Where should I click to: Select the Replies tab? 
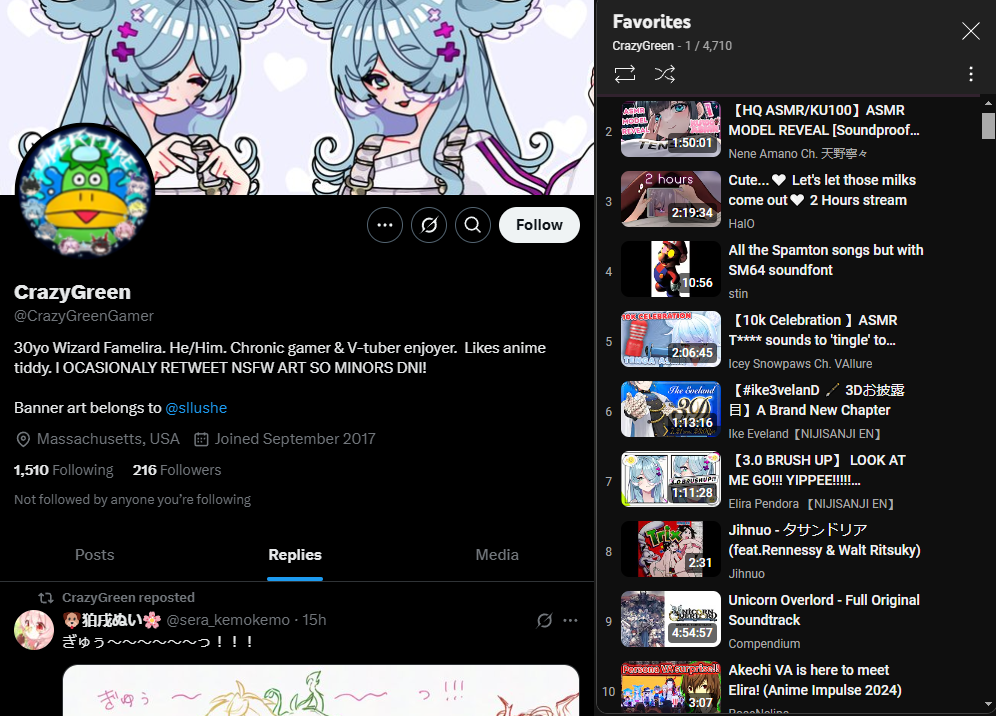pos(295,555)
